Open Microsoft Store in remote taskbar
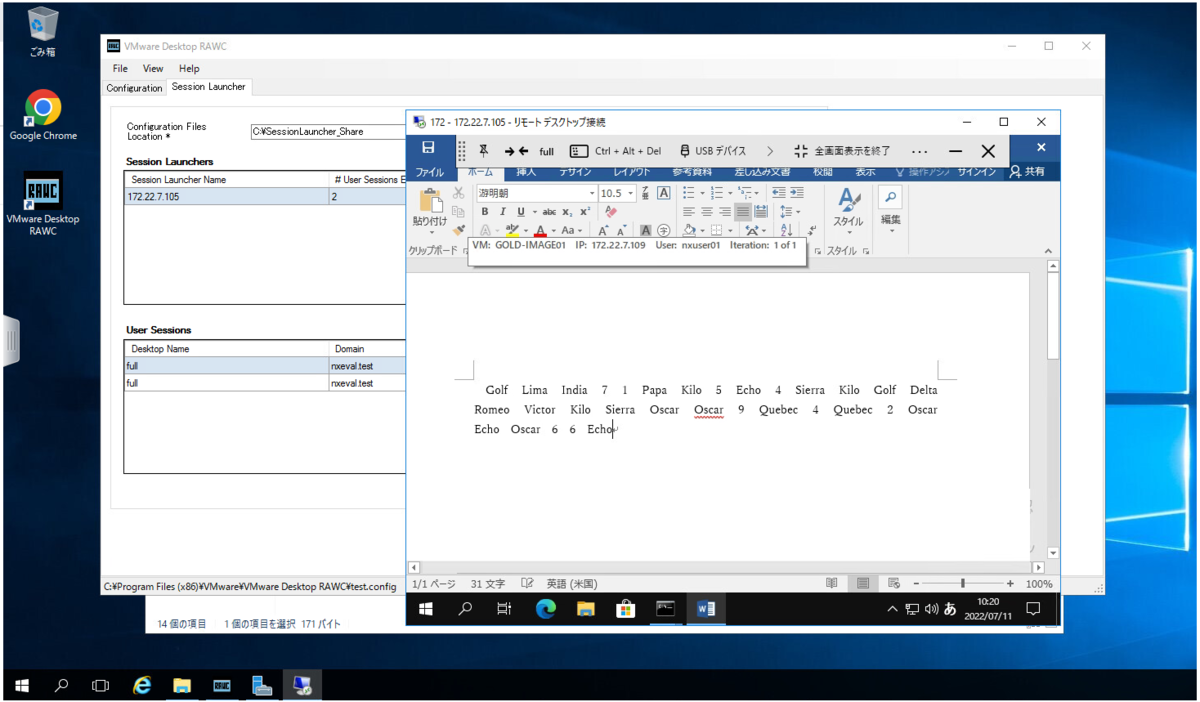The image size is (1200, 702). [625, 608]
